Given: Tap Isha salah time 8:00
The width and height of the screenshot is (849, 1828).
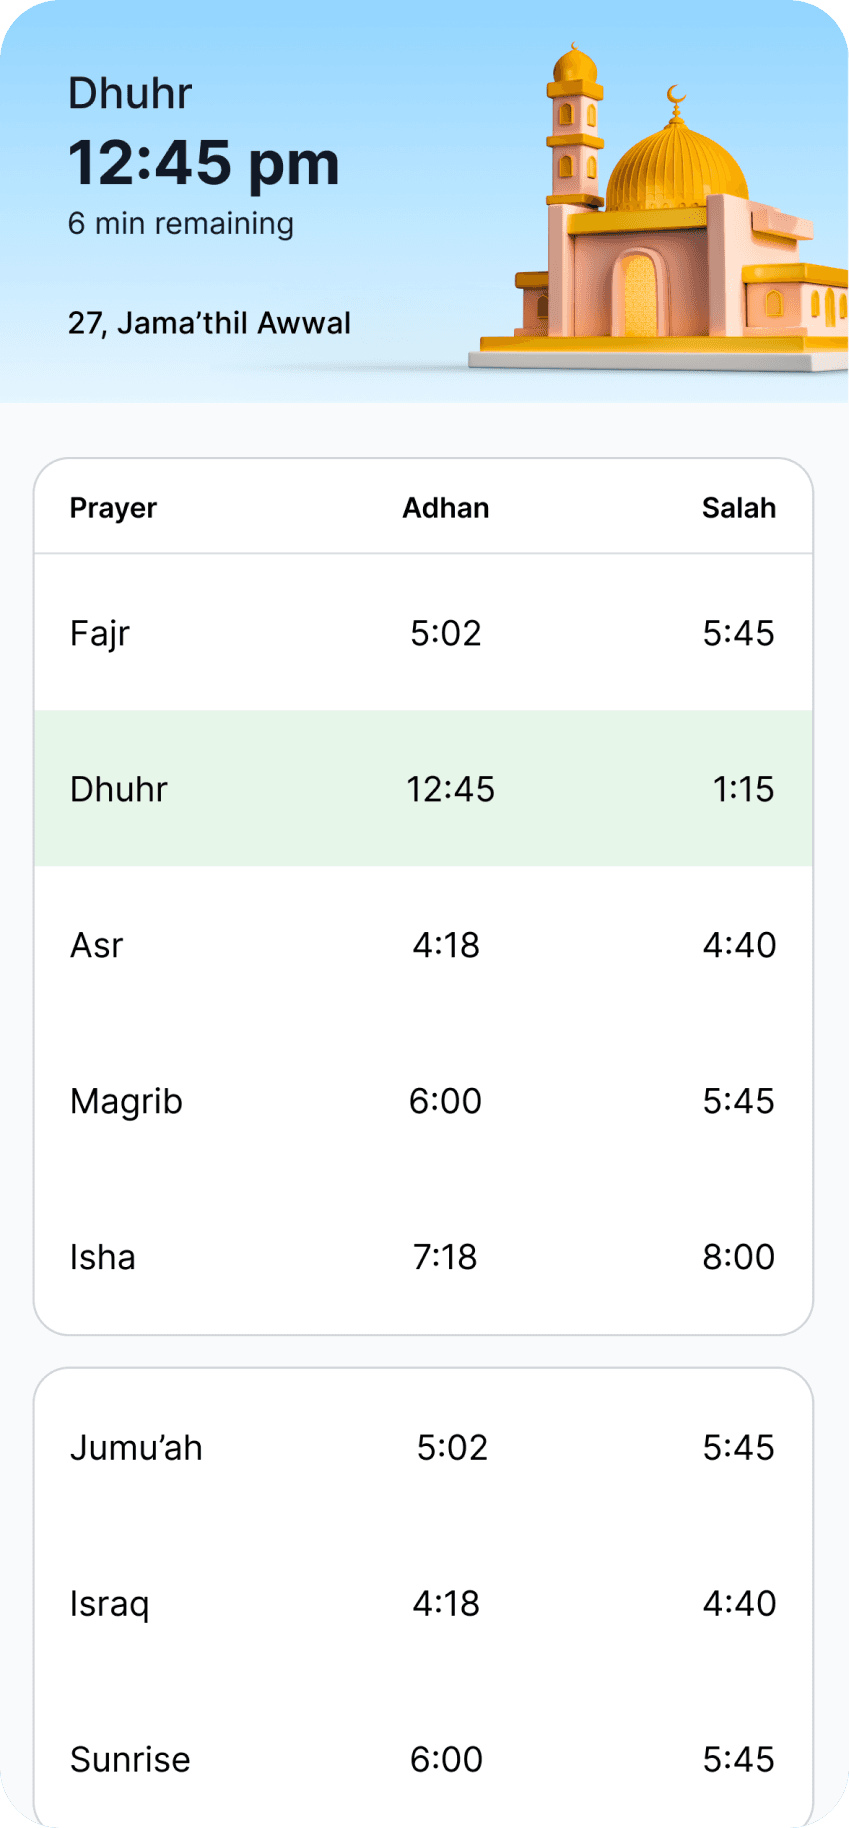Looking at the screenshot, I should 738,1257.
